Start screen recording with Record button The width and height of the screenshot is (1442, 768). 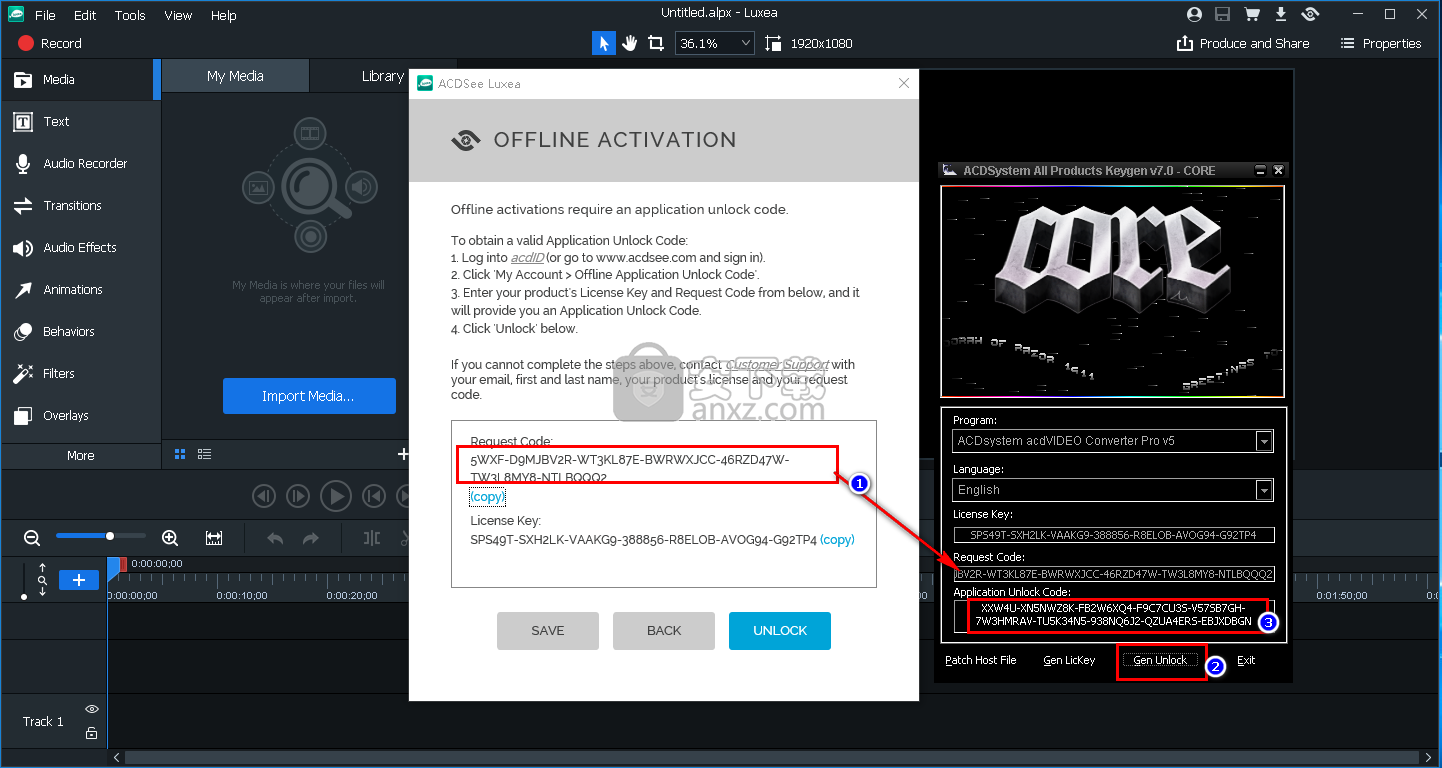(49, 43)
